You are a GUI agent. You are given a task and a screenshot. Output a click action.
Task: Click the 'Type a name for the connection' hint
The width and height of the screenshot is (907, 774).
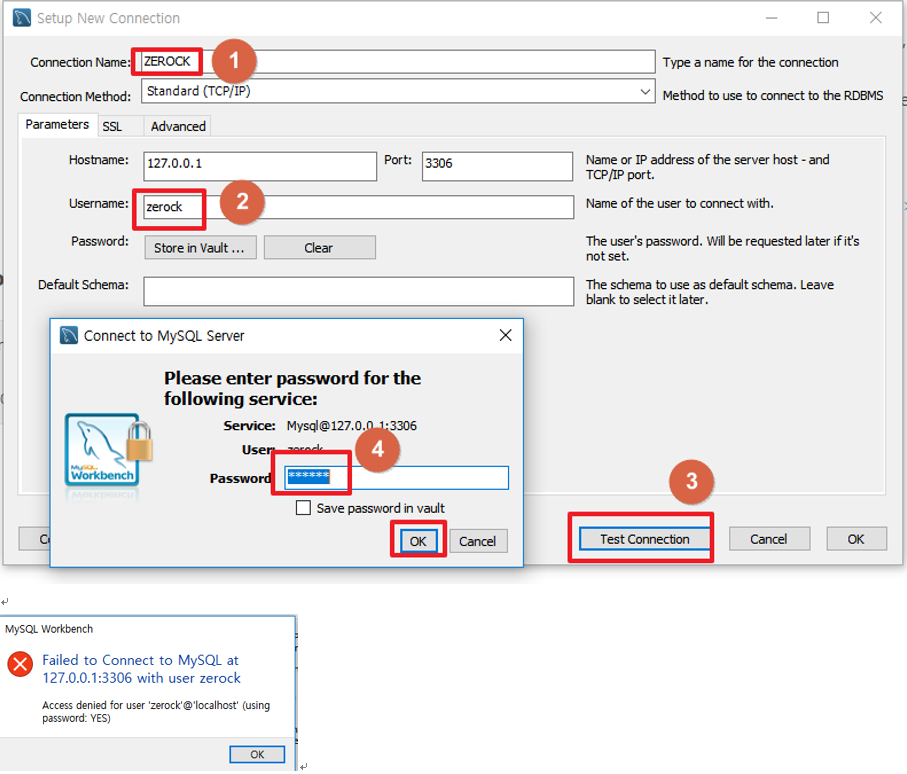(750, 62)
